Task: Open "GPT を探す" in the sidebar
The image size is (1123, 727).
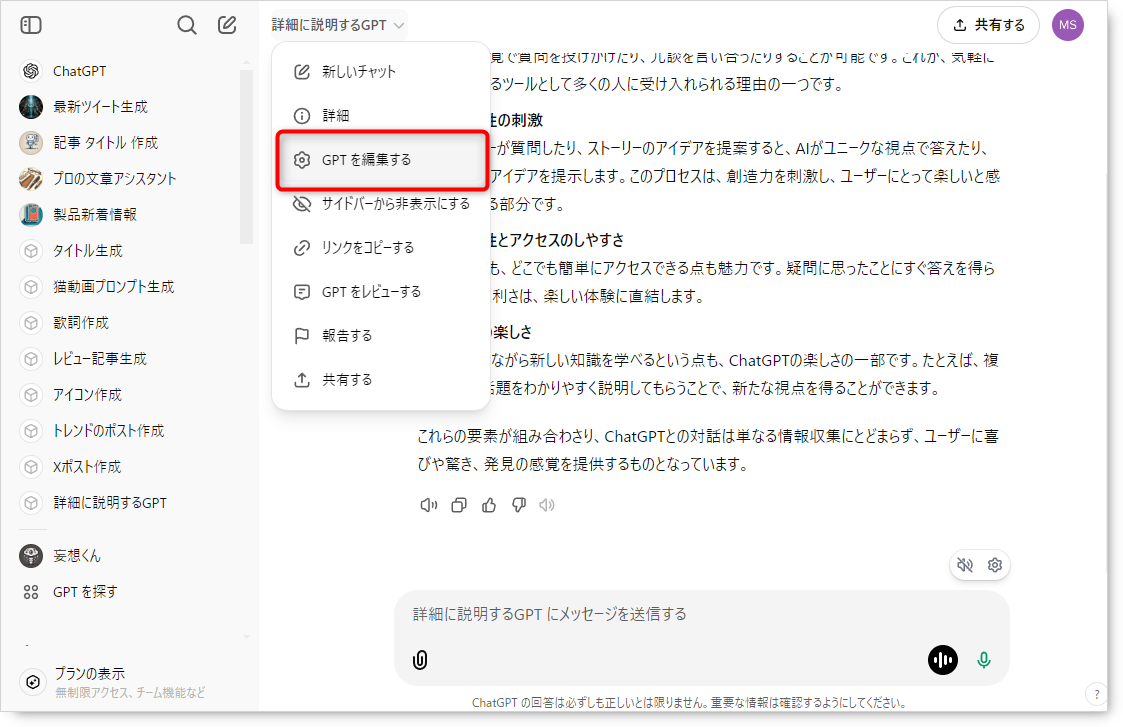Action: (x=85, y=592)
